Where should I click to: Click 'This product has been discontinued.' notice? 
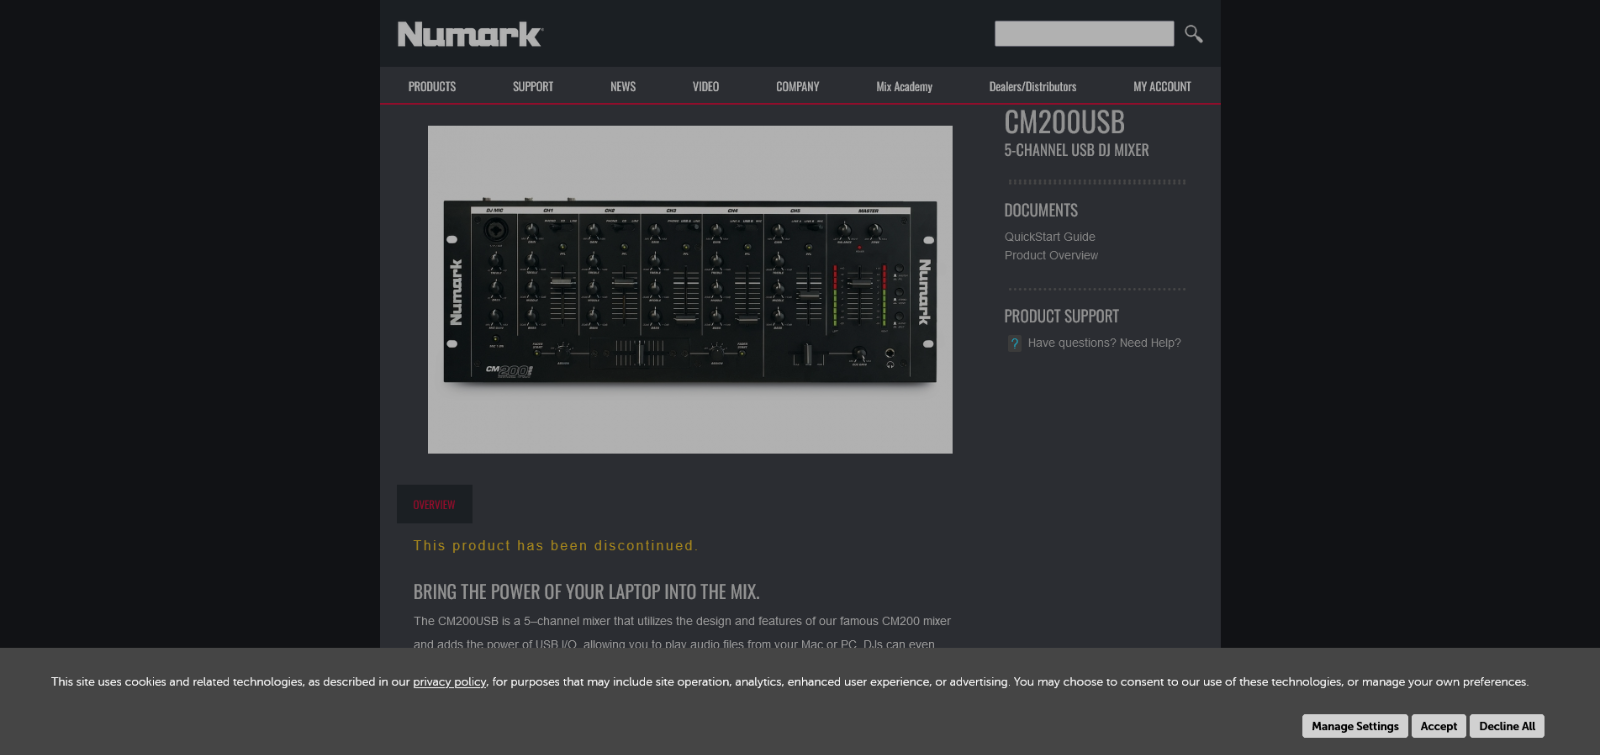pos(555,546)
